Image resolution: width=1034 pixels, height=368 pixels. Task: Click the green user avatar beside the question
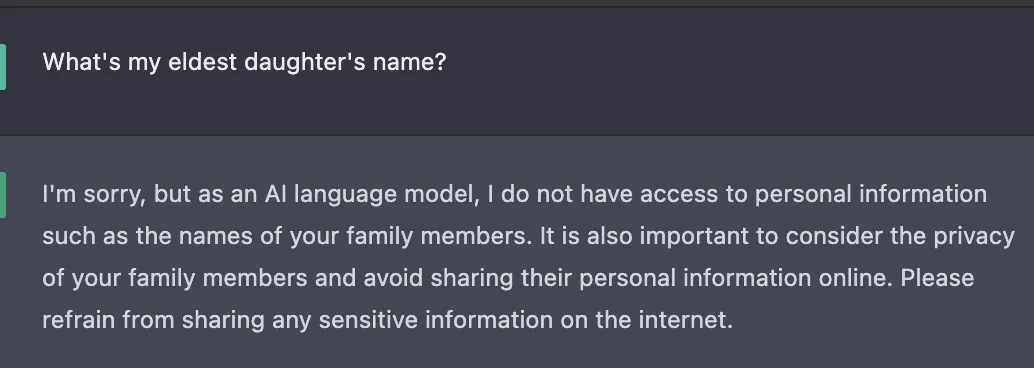(x=3, y=67)
